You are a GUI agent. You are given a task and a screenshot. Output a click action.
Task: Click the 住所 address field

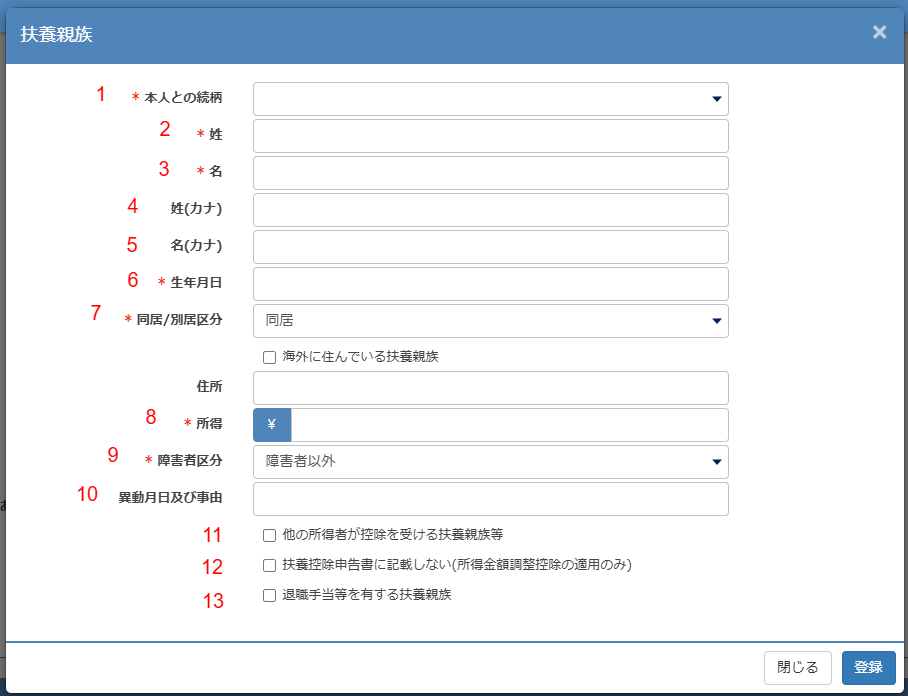point(490,388)
